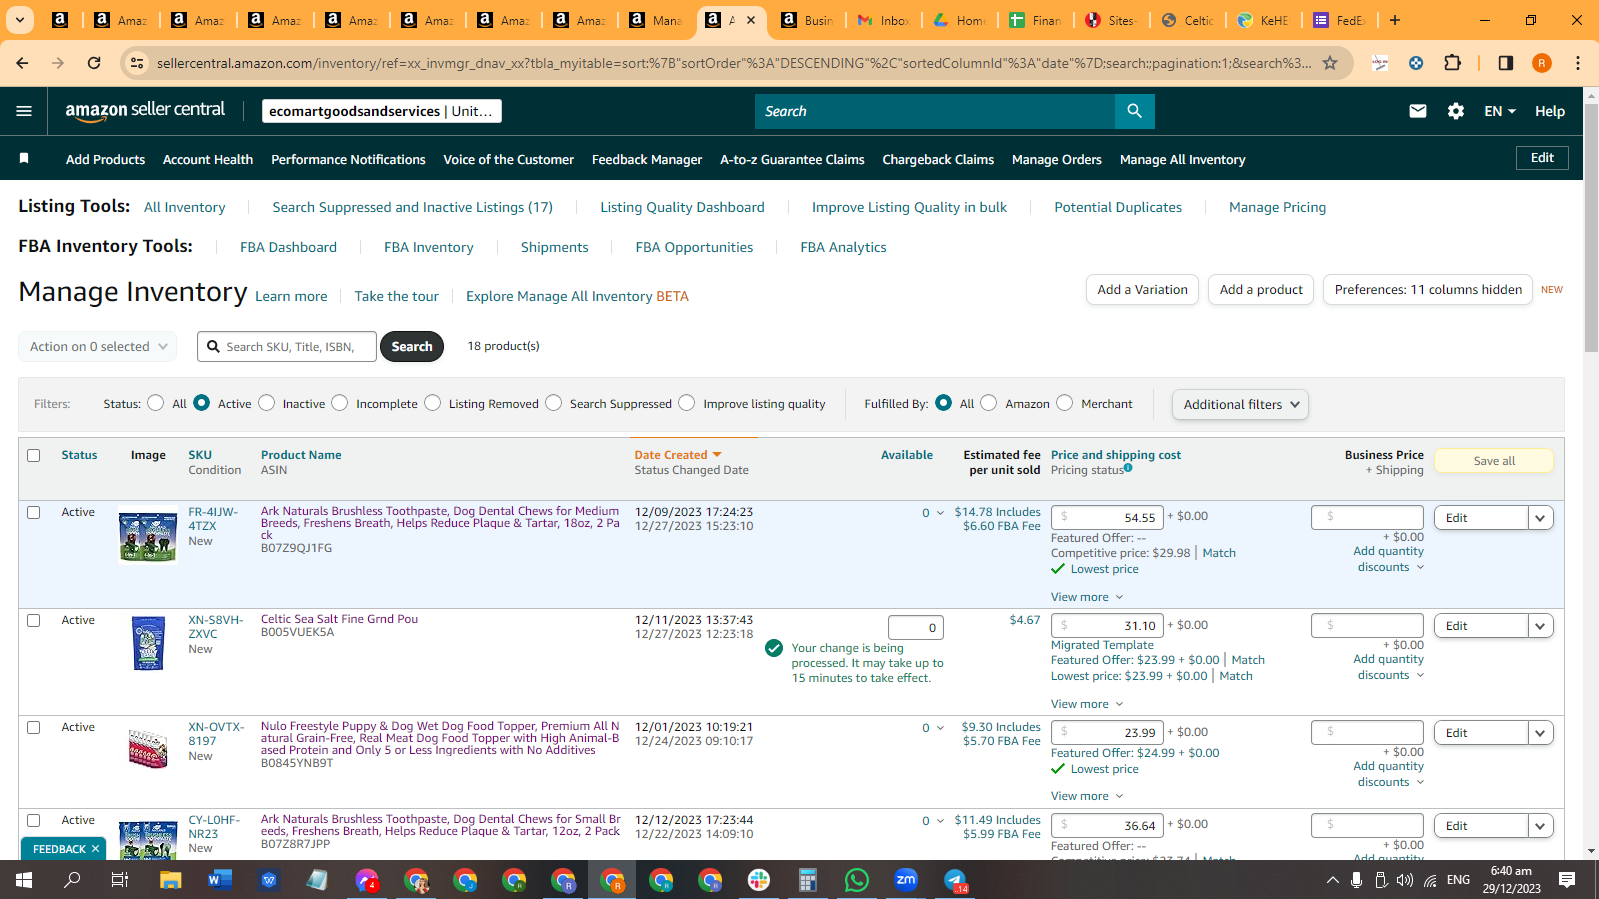Click the bookmark flag icon beside Add Products
This screenshot has width=1599, height=899.
(24, 159)
